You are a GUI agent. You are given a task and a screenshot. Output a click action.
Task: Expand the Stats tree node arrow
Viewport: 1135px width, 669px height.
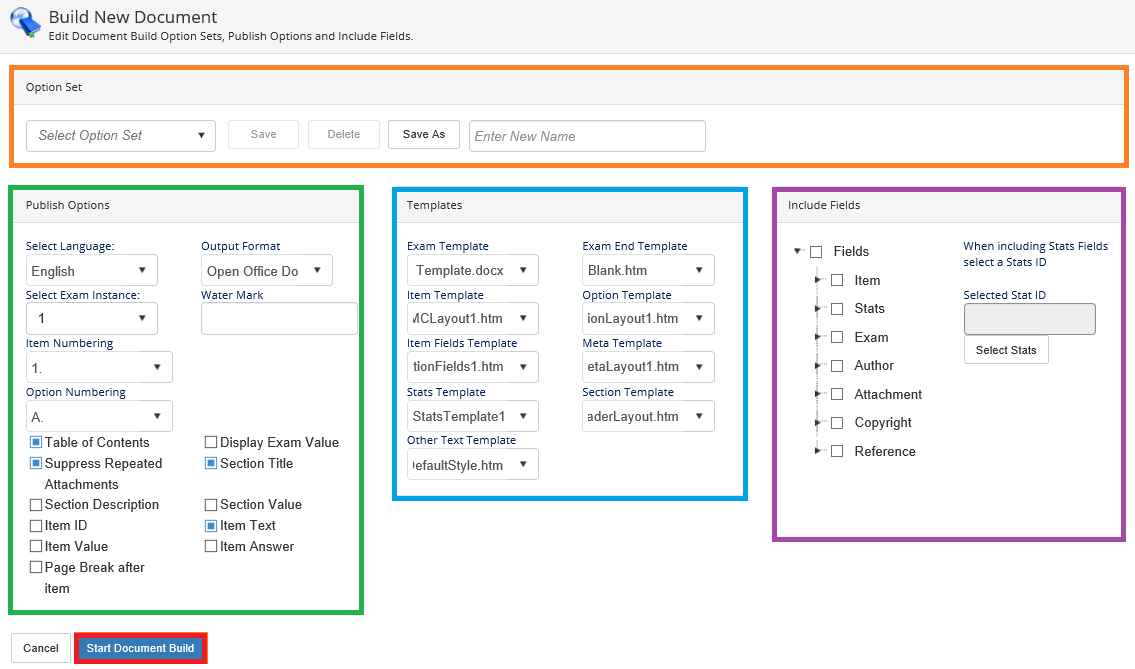pyautogui.click(x=818, y=308)
